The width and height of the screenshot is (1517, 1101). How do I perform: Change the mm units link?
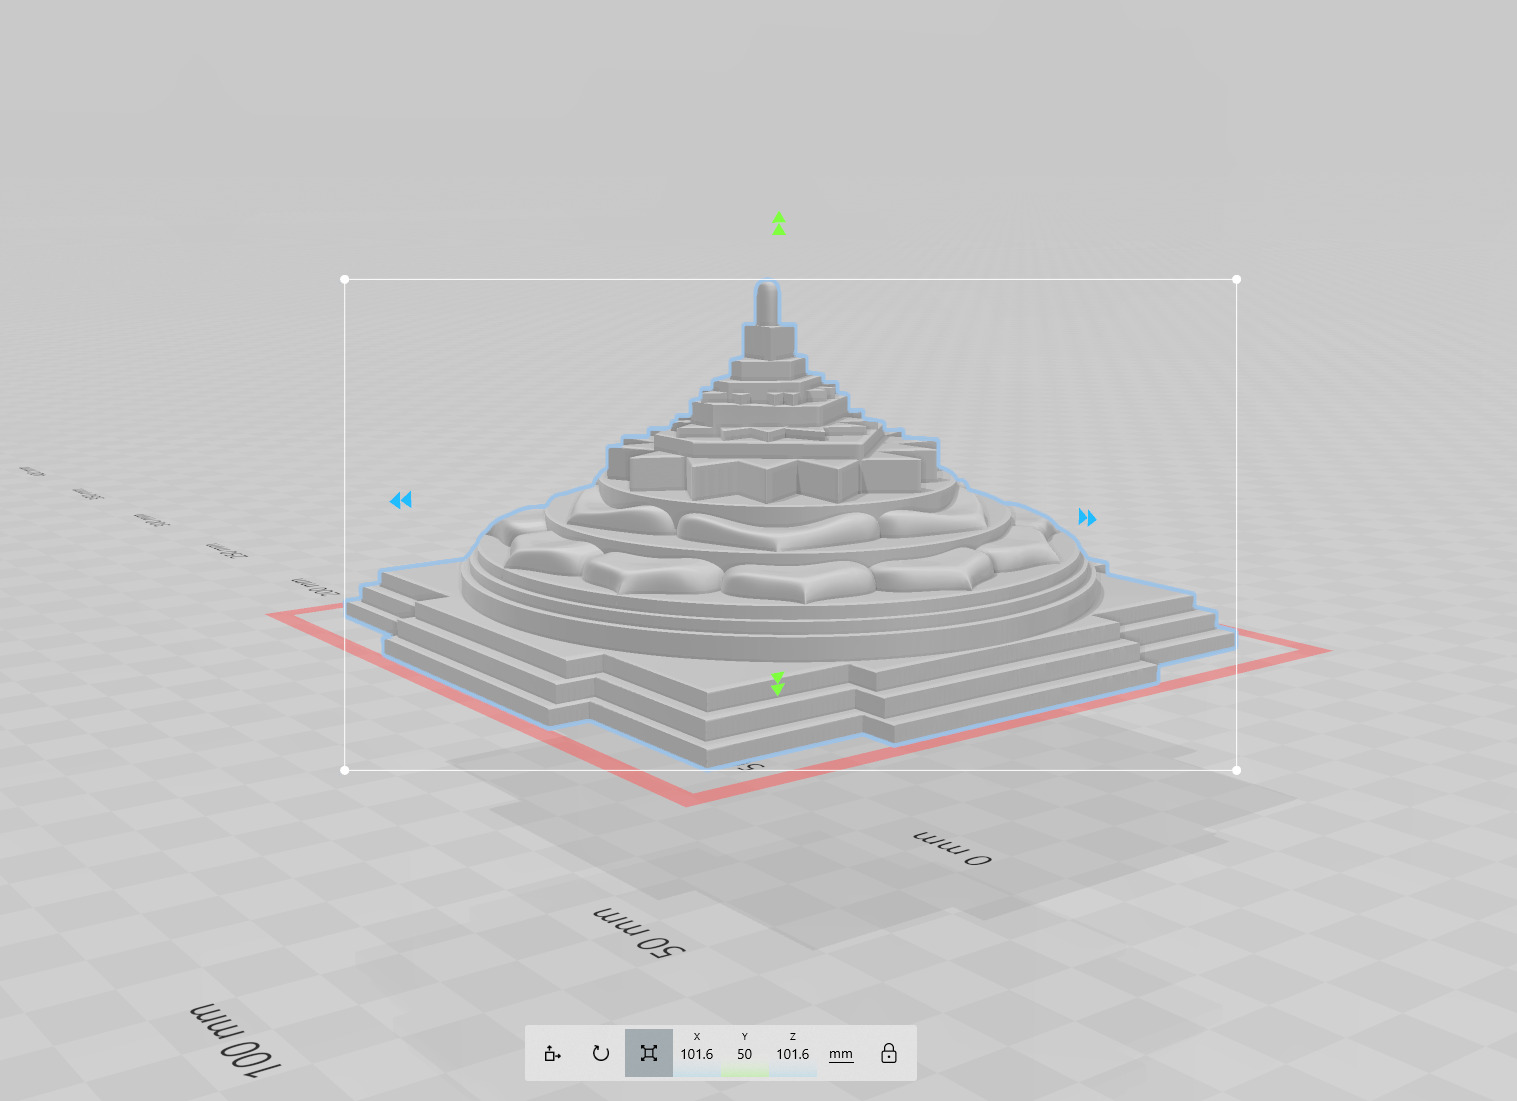841,1054
